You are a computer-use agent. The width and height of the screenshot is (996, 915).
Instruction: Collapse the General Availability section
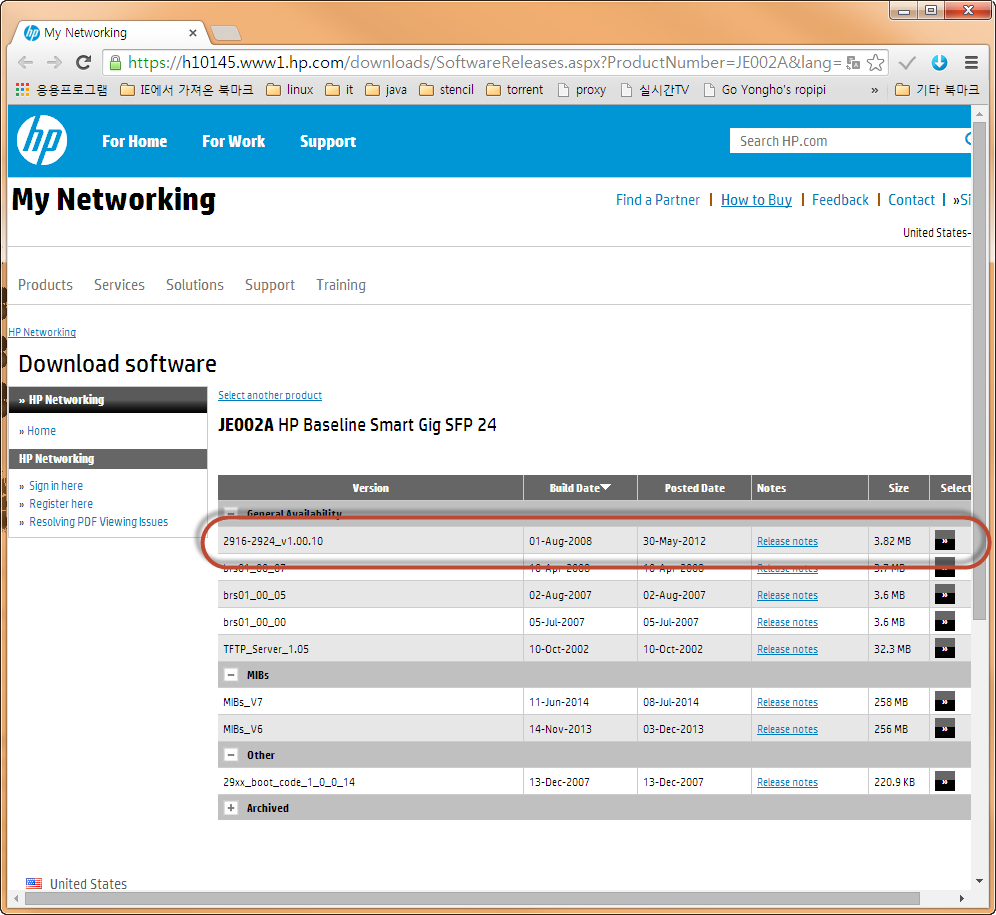[231, 513]
